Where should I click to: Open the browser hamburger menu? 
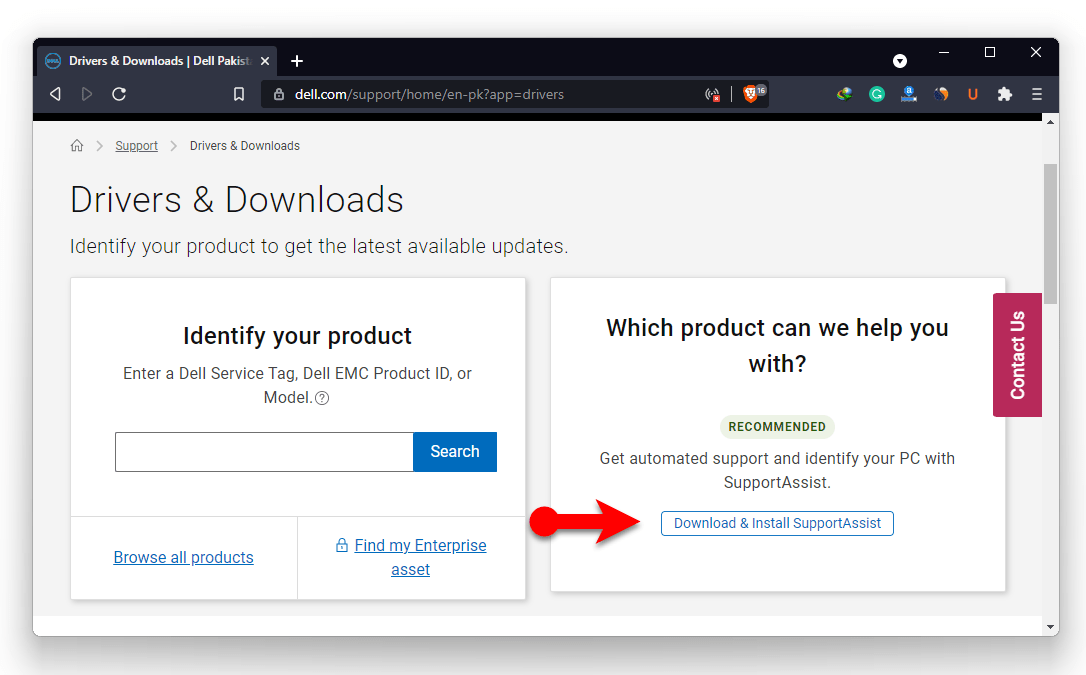[1037, 94]
